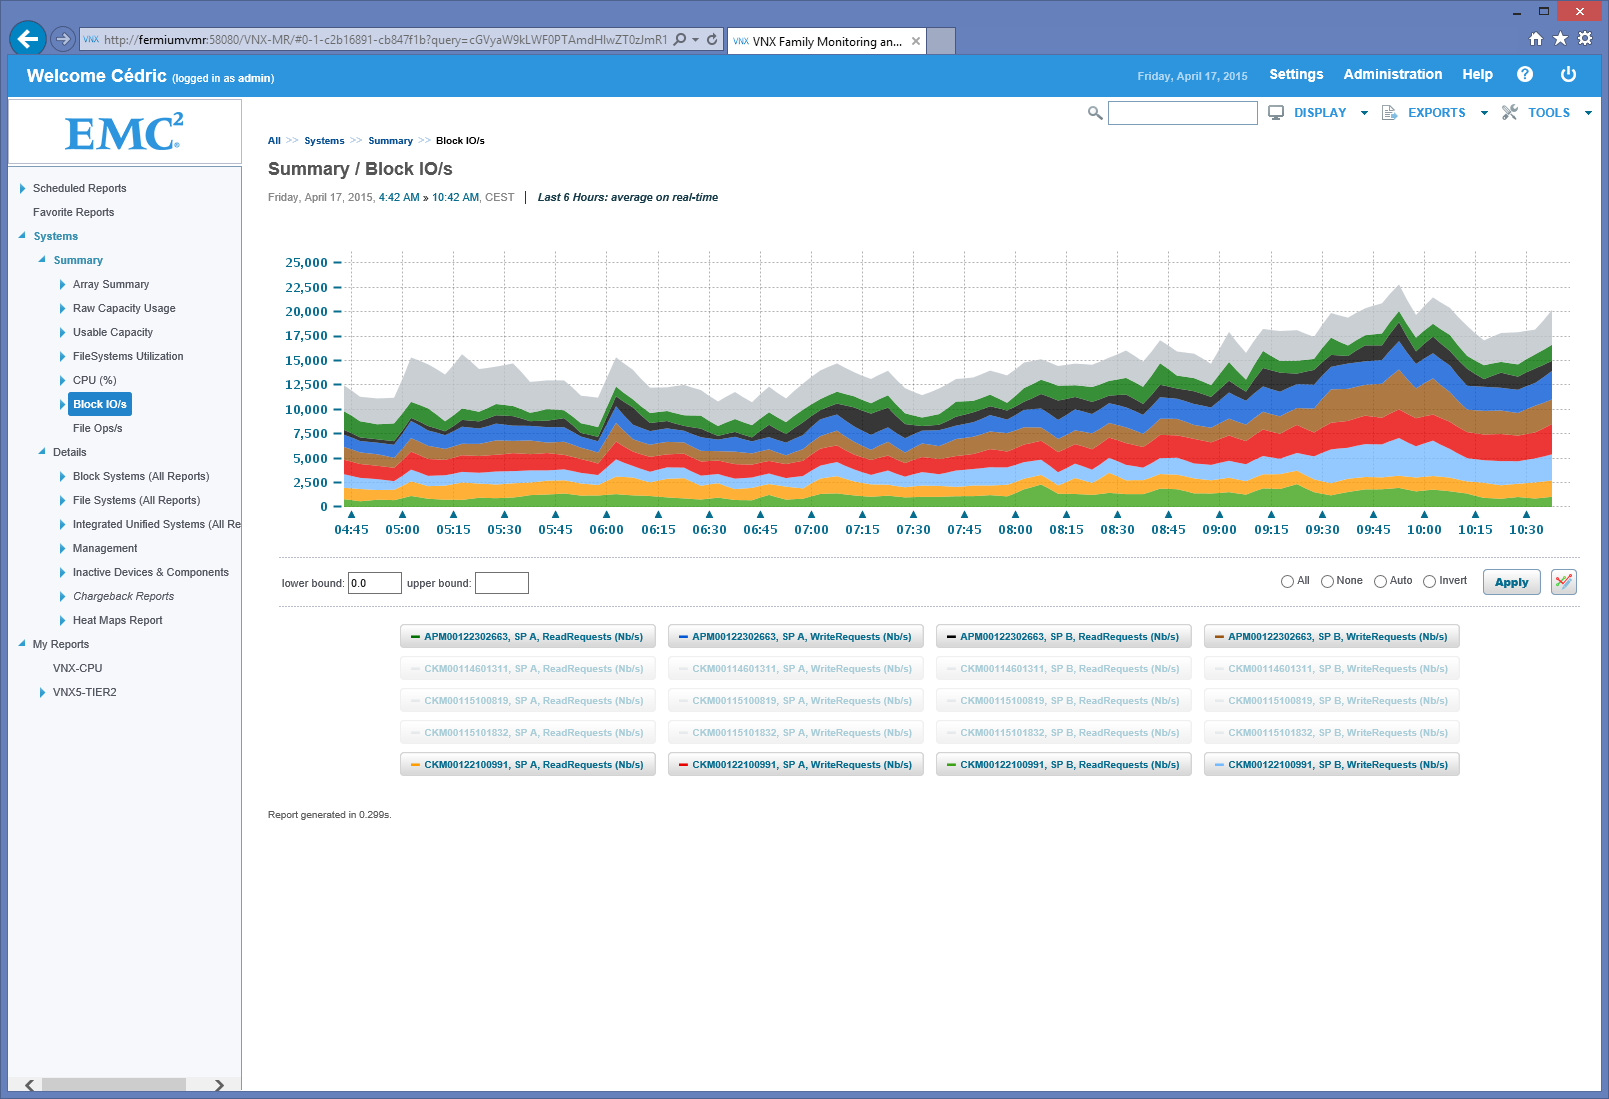Open the Administration menu

(1392, 75)
